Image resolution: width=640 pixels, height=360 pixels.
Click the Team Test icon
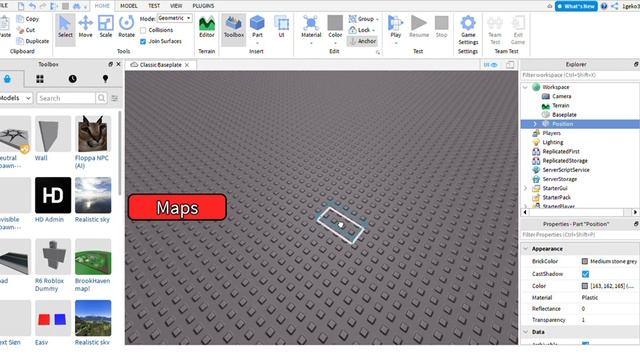[495, 30]
